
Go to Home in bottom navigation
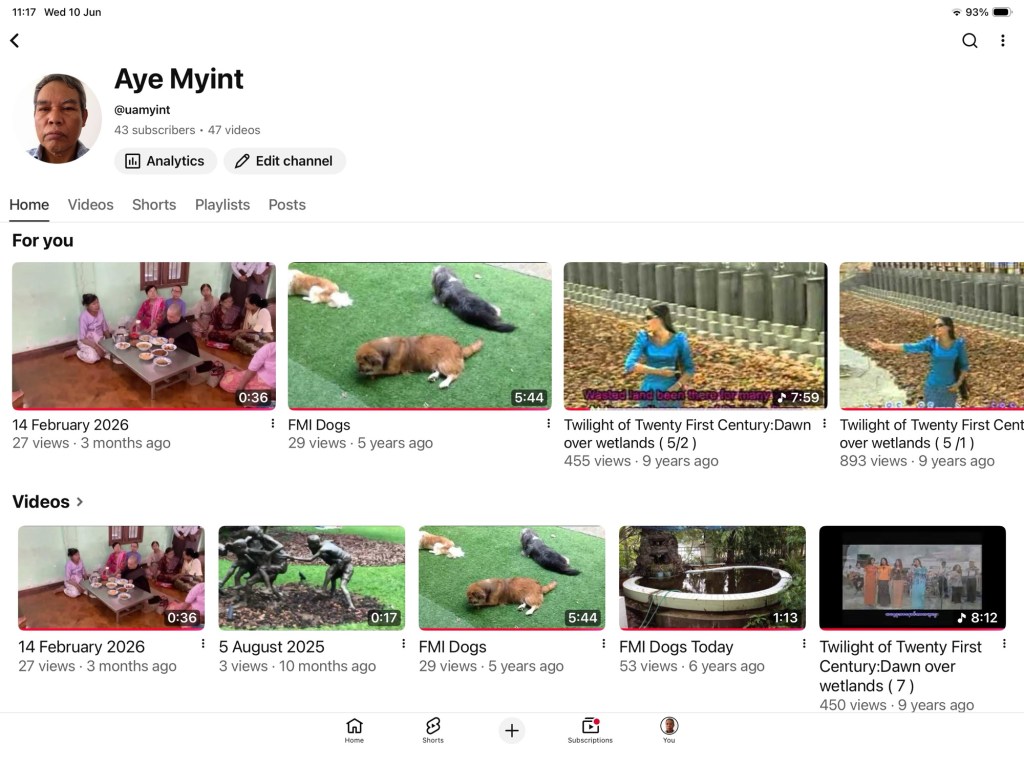pos(354,730)
